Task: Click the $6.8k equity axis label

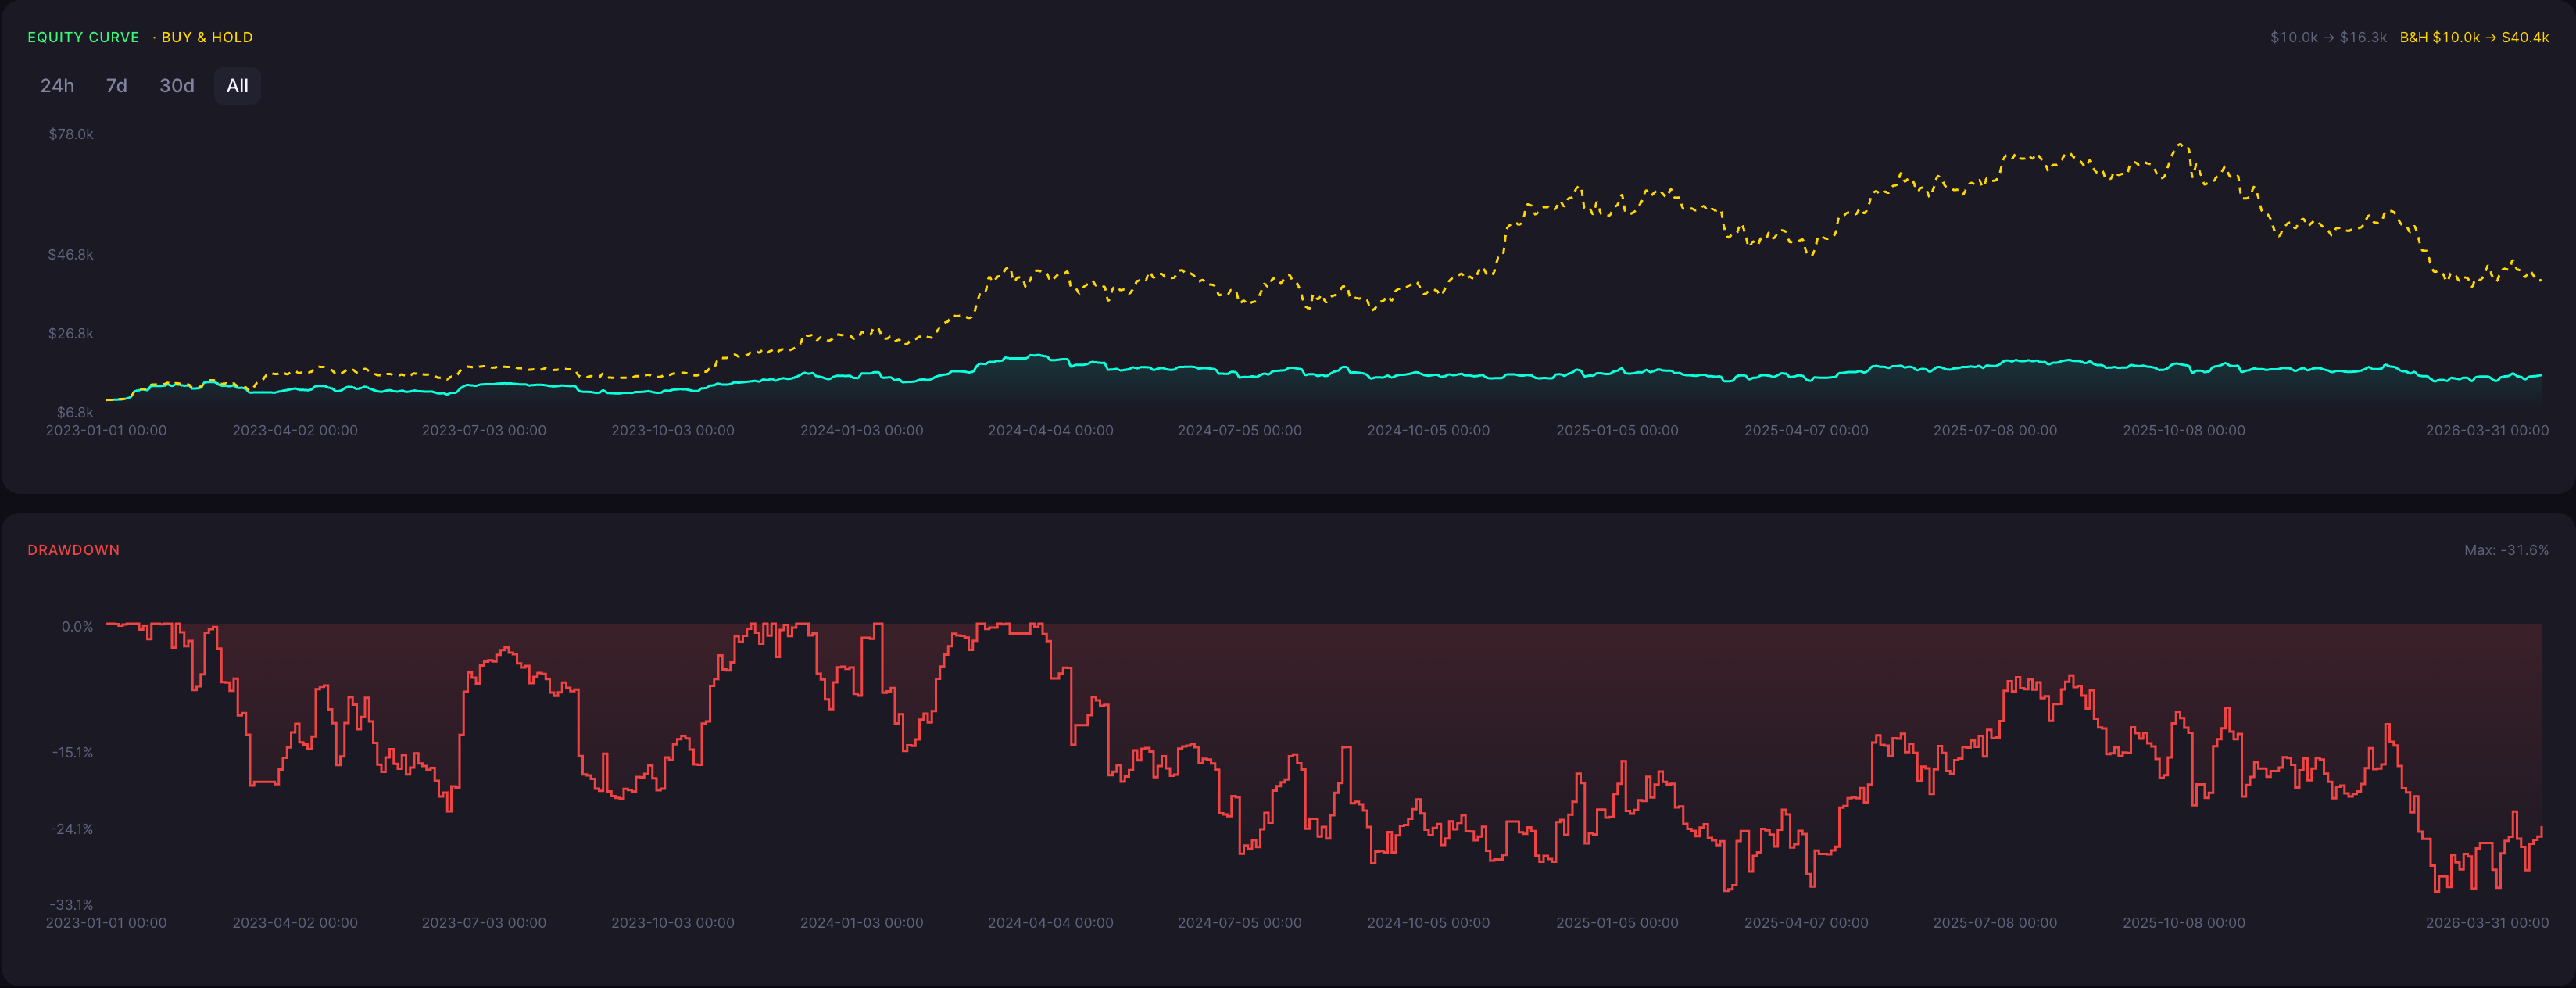Action: [75, 412]
